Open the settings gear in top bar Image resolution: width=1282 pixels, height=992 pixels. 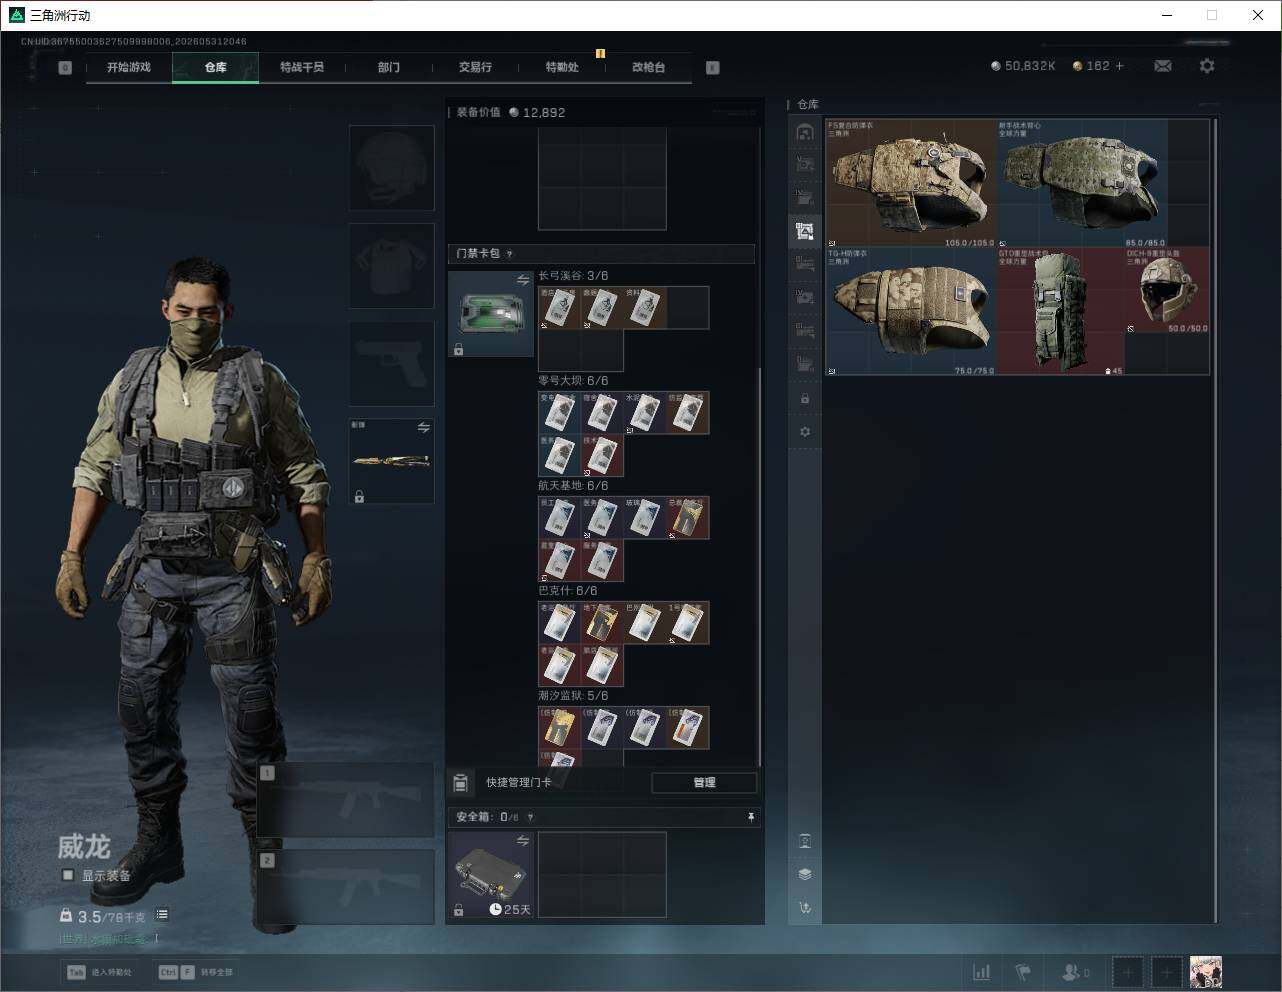(1207, 66)
